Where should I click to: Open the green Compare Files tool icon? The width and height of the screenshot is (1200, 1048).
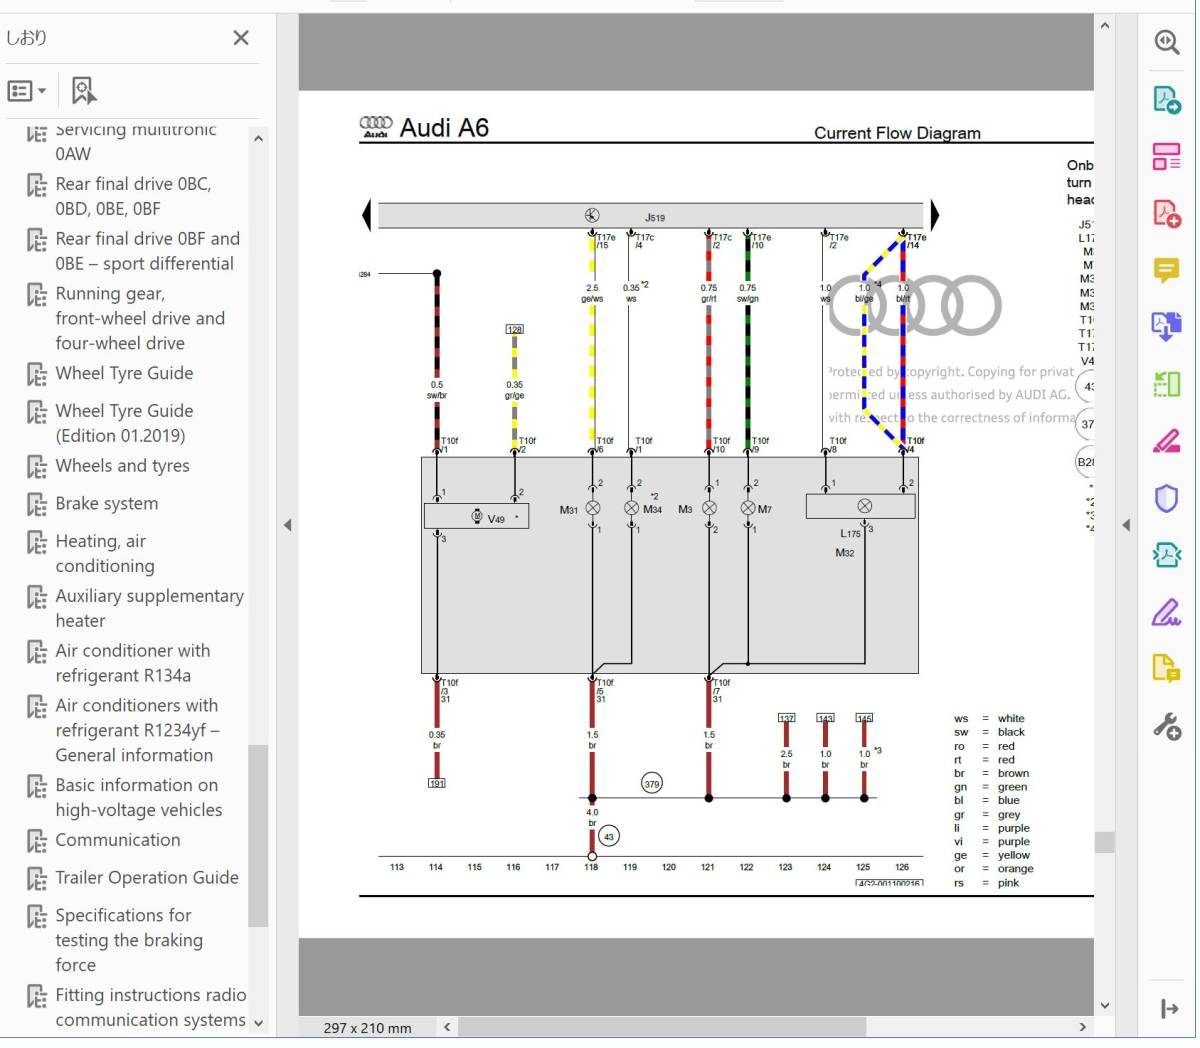click(1166, 384)
